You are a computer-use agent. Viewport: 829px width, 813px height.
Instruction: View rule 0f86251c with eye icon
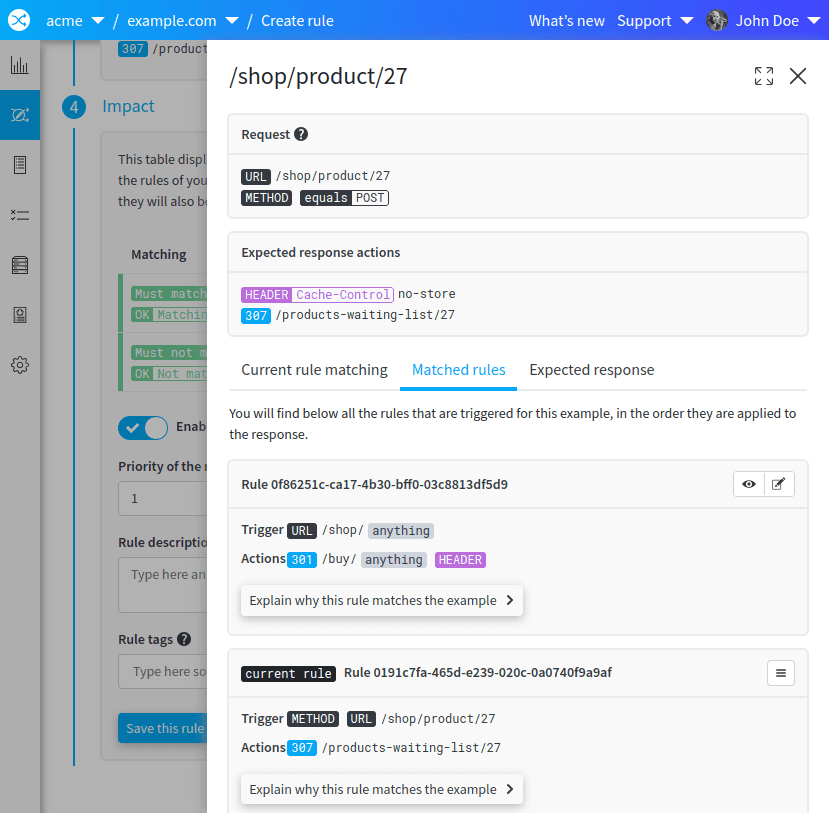[x=749, y=484]
